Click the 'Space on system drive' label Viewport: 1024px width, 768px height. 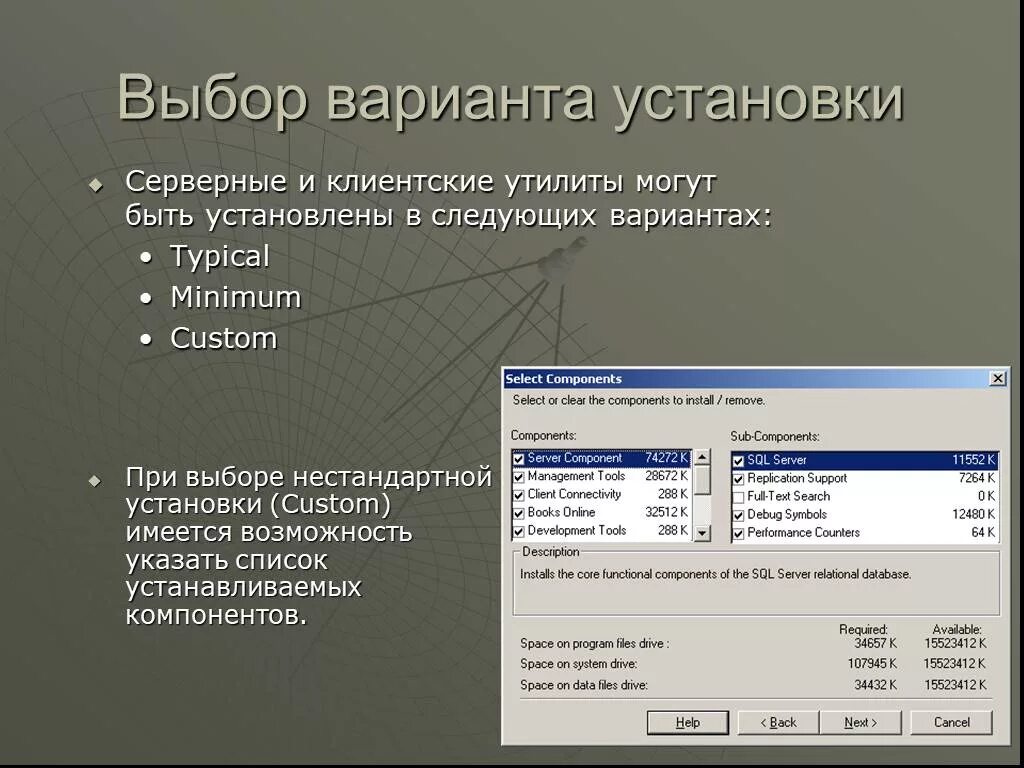(x=579, y=664)
